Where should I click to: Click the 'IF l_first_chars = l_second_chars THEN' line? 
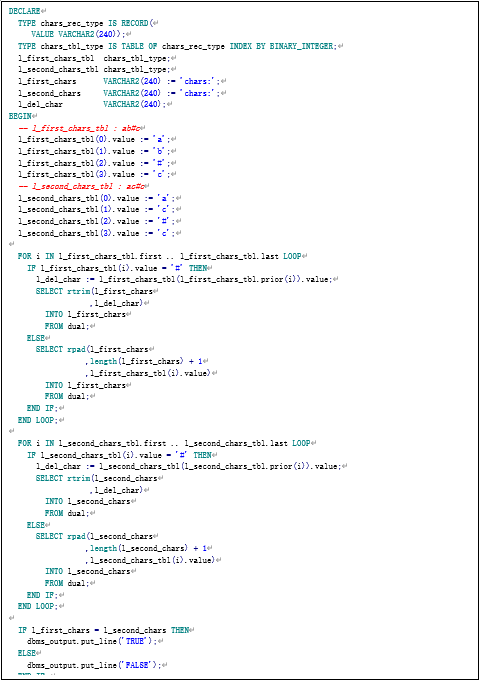(x=103, y=630)
